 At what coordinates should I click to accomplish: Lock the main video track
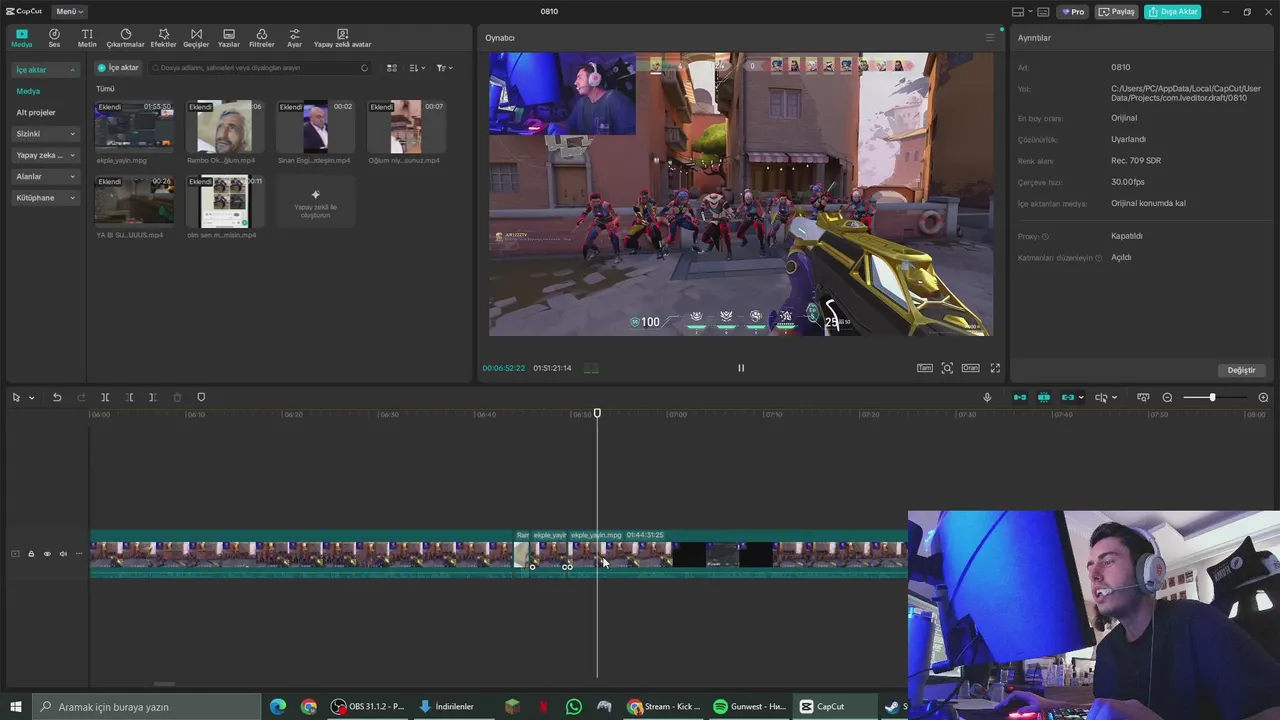point(30,554)
